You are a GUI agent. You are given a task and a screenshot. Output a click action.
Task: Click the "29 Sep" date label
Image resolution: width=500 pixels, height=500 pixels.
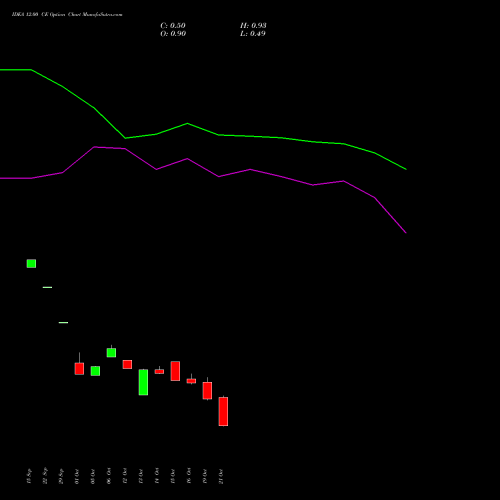click(61, 476)
